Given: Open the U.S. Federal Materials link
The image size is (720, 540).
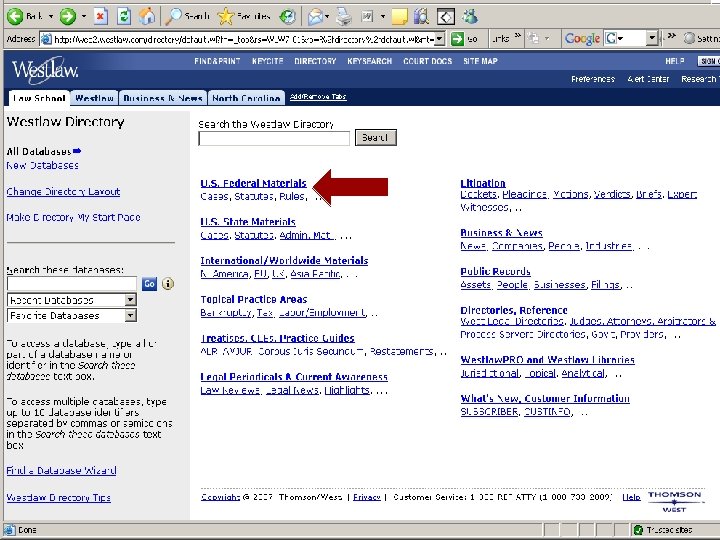Looking at the screenshot, I should pyautogui.click(x=253, y=183).
